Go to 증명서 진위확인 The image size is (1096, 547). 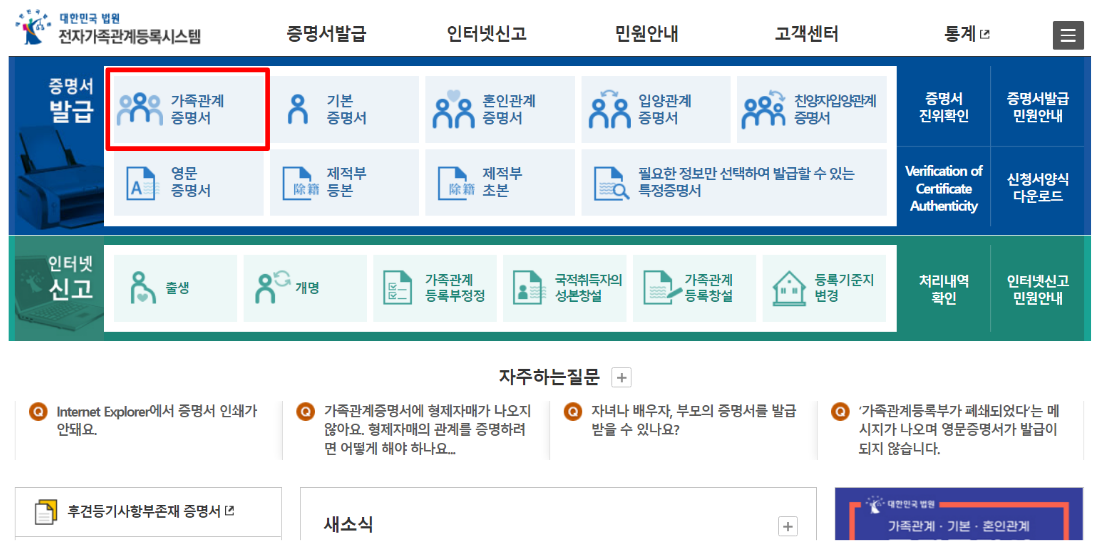coord(944,106)
